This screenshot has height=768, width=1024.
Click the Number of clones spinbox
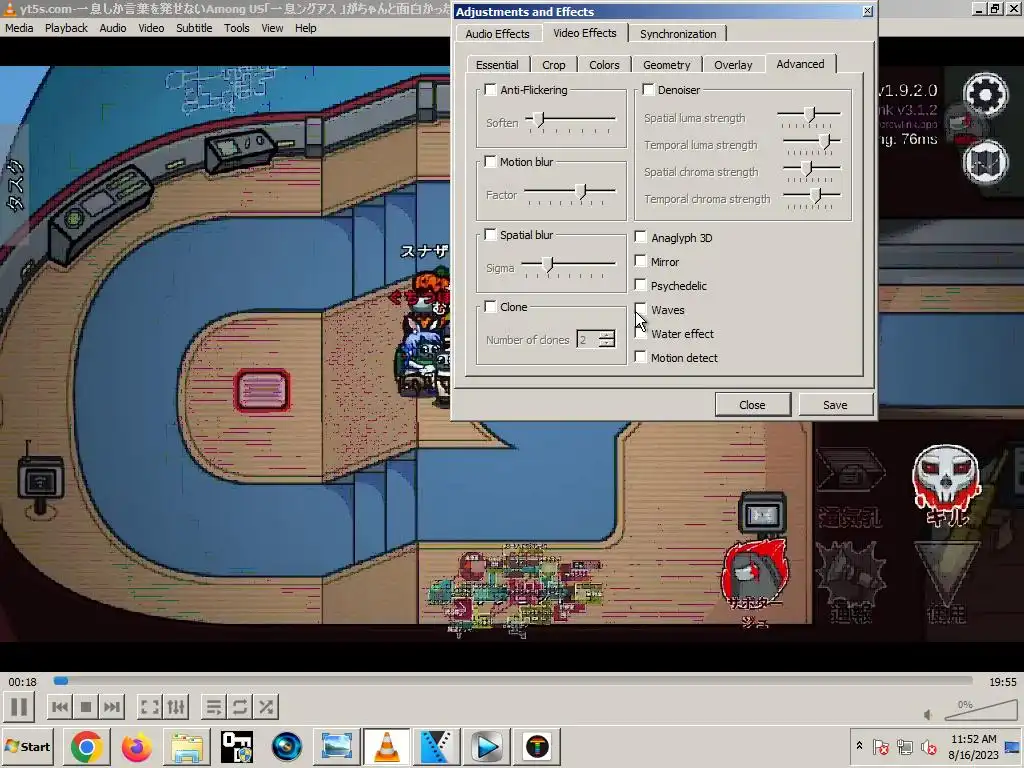(x=596, y=339)
